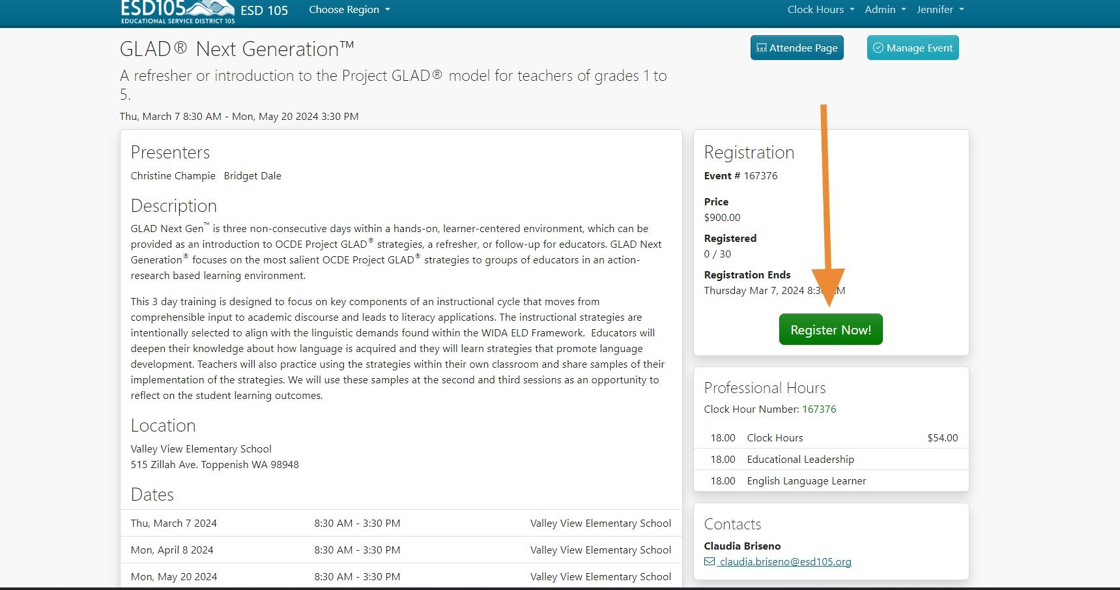The height and width of the screenshot is (590, 1120).
Task: Open the Jennifer user menu
Action: click(940, 9)
